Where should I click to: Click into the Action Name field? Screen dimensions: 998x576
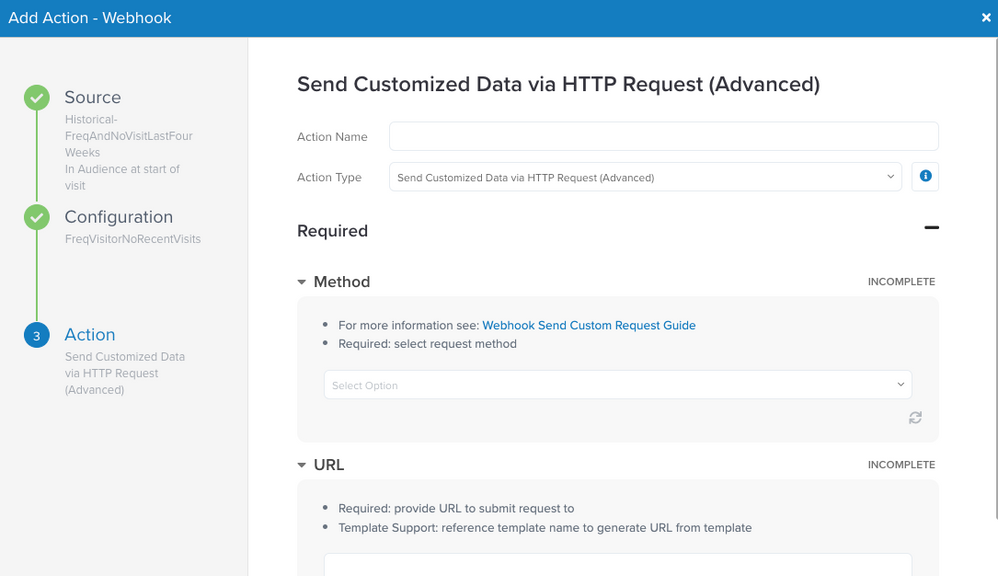(663, 136)
